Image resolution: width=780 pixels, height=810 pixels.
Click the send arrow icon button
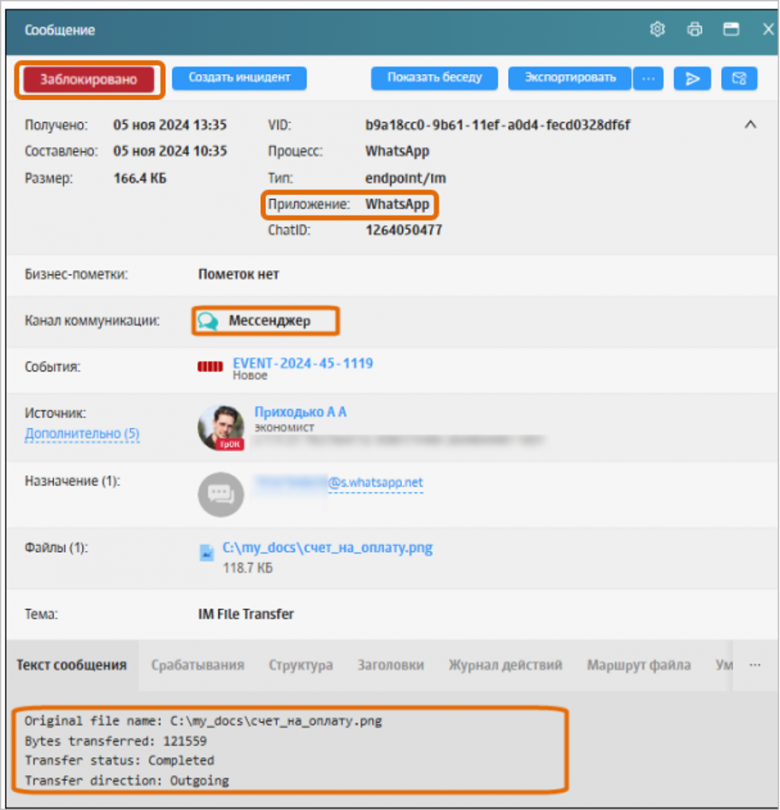pyautogui.click(x=691, y=78)
